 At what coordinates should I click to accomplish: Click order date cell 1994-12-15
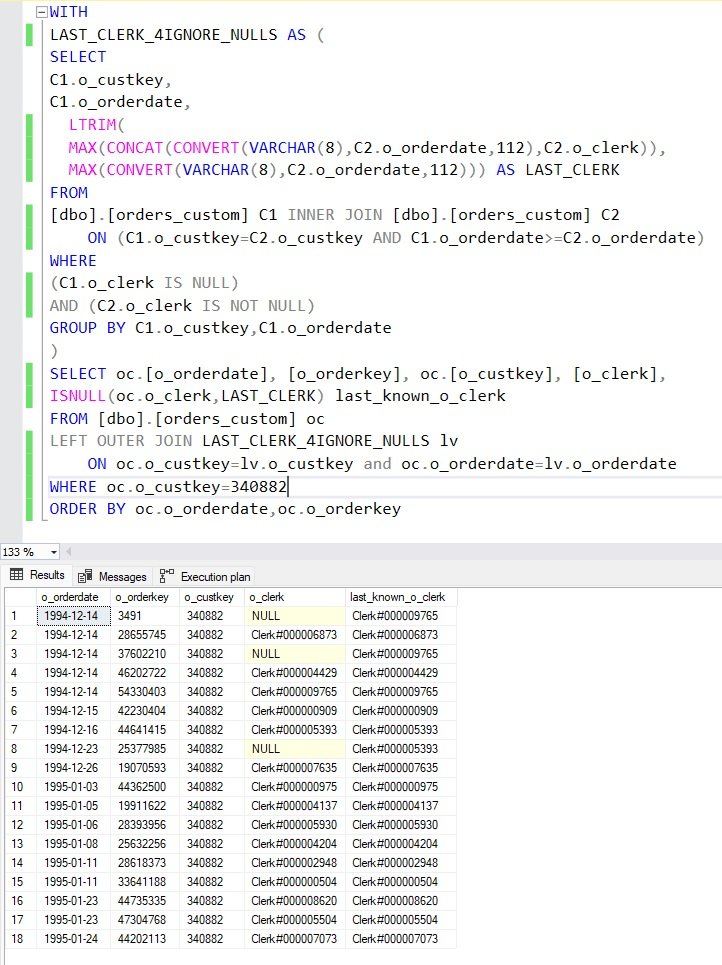coord(73,711)
